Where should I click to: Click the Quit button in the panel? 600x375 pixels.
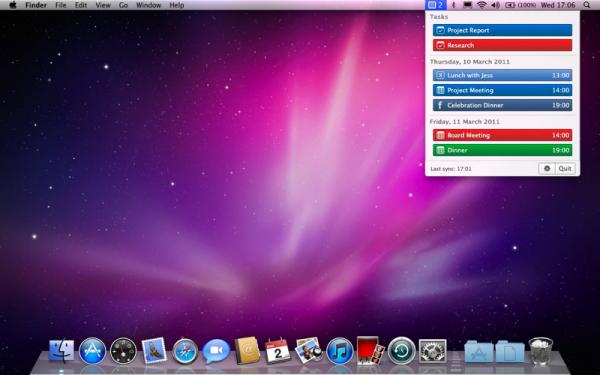pos(565,168)
